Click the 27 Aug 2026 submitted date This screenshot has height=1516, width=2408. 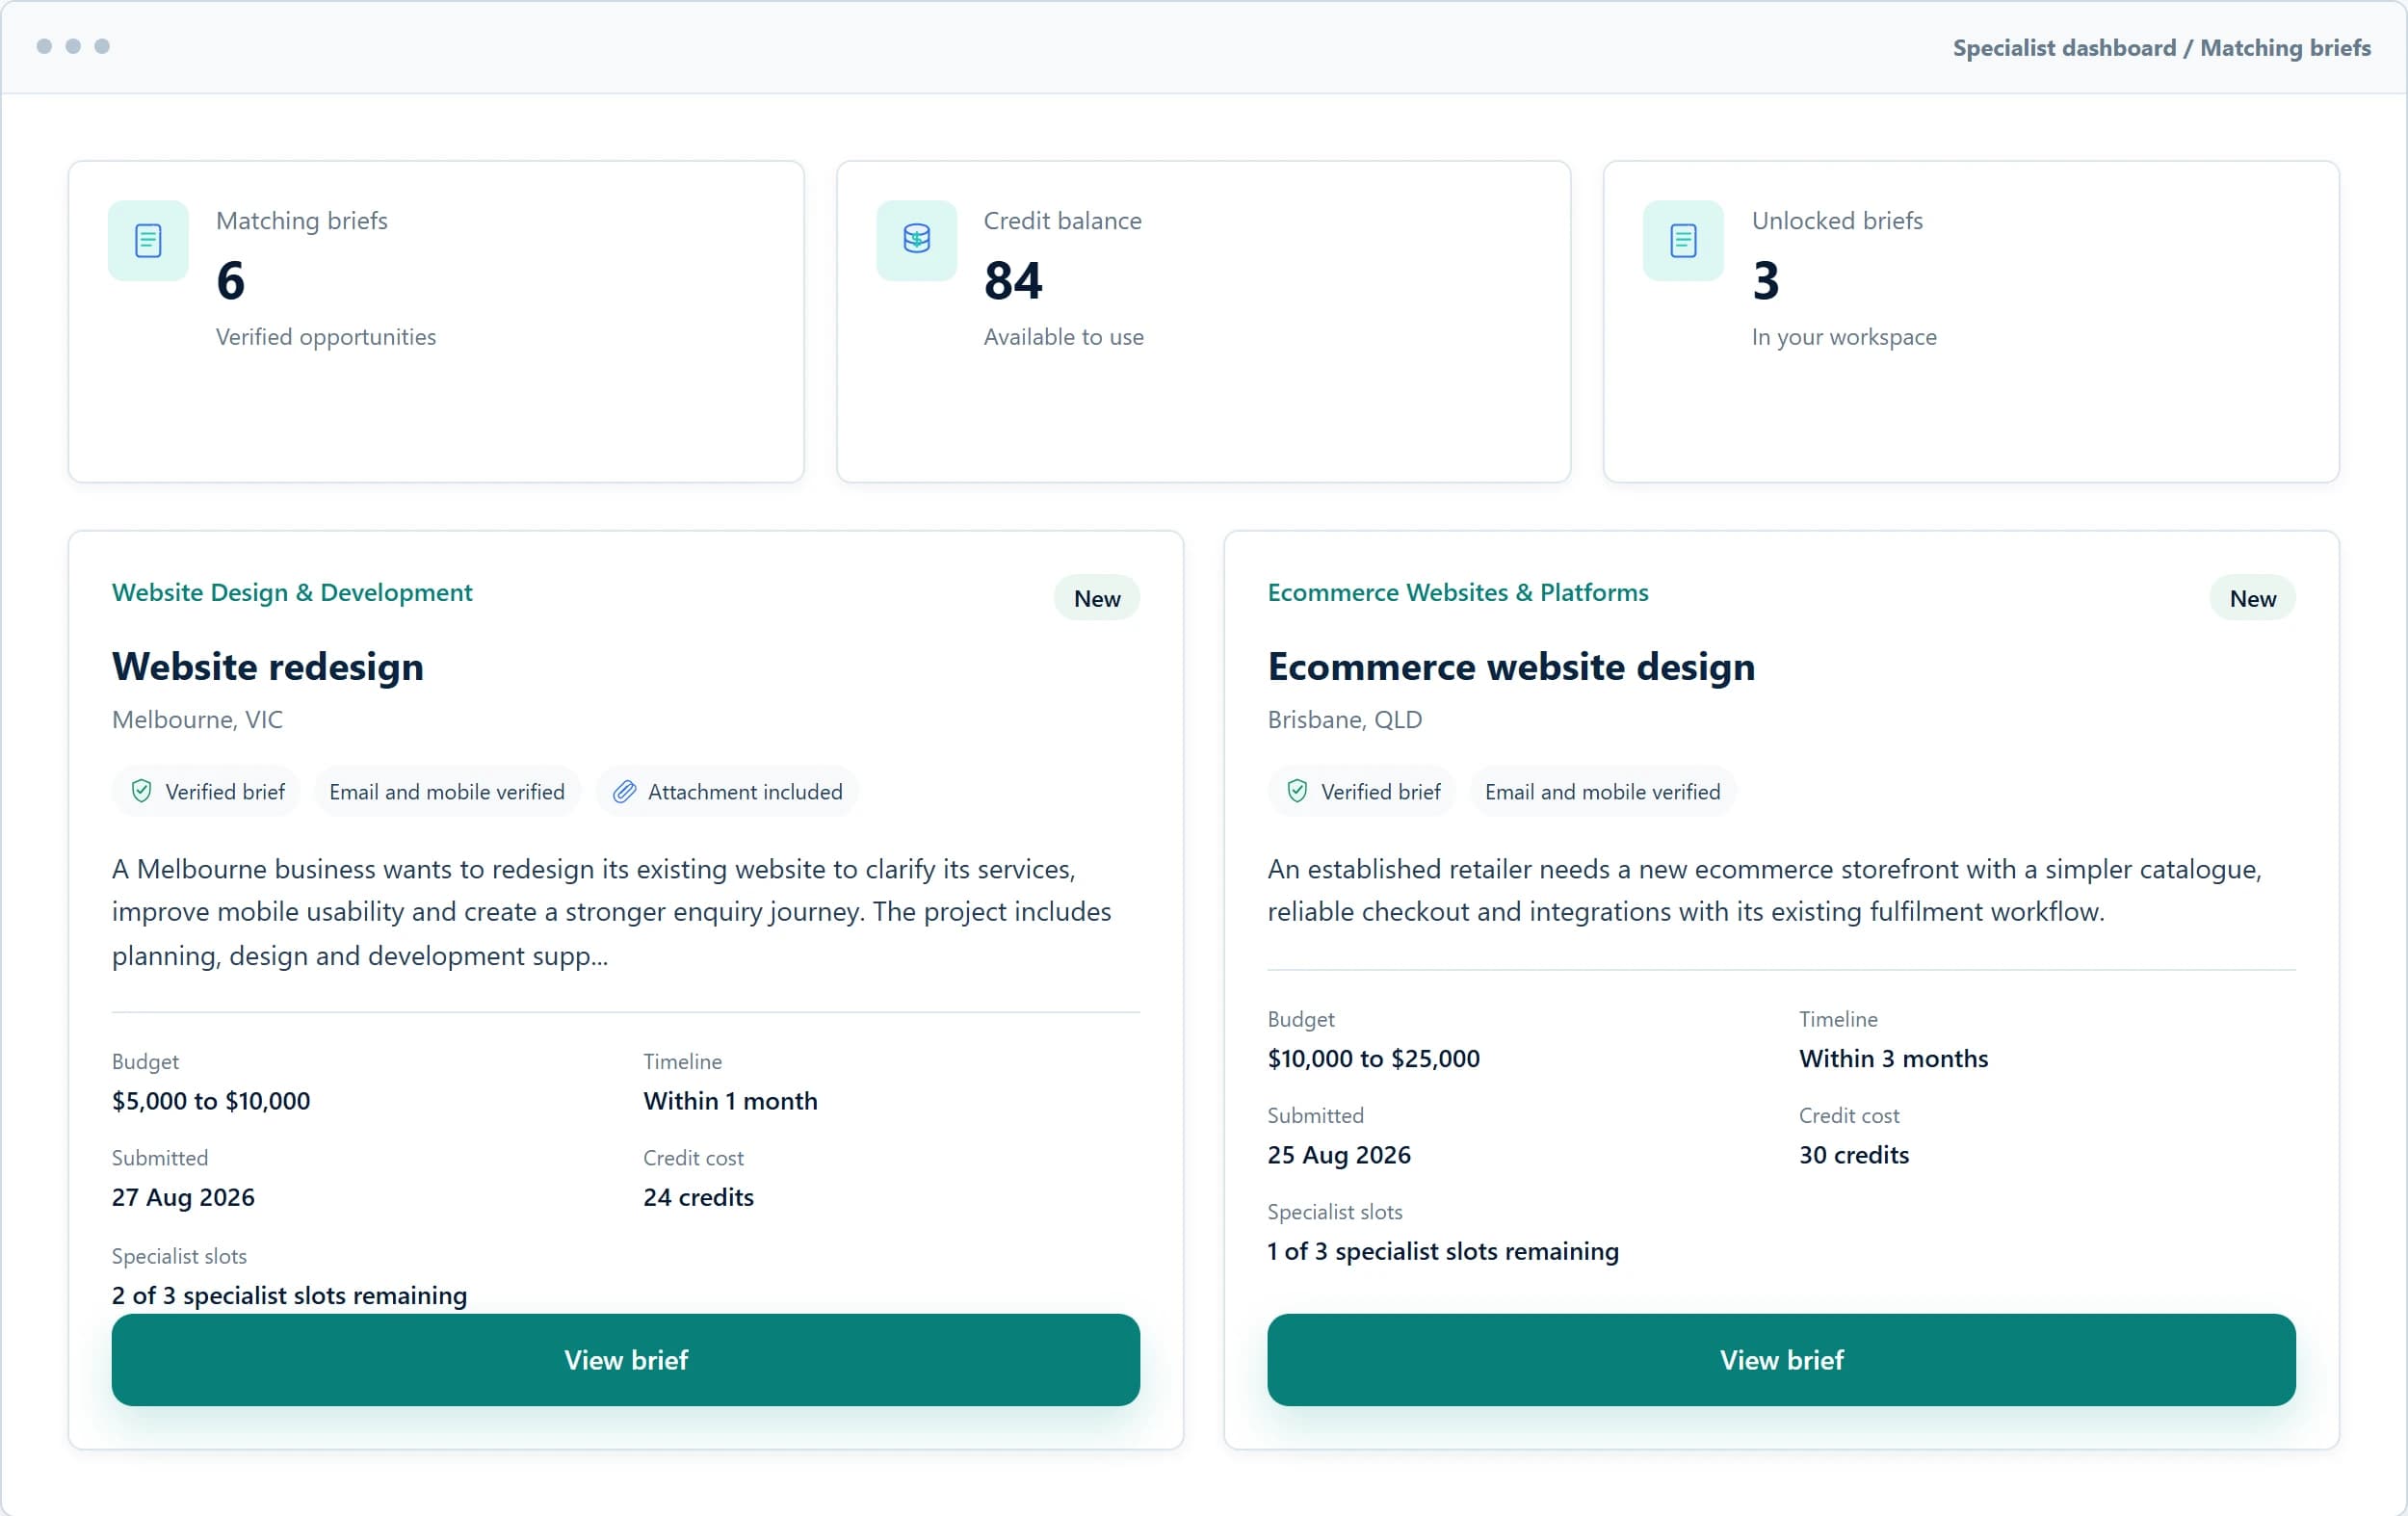click(183, 1197)
